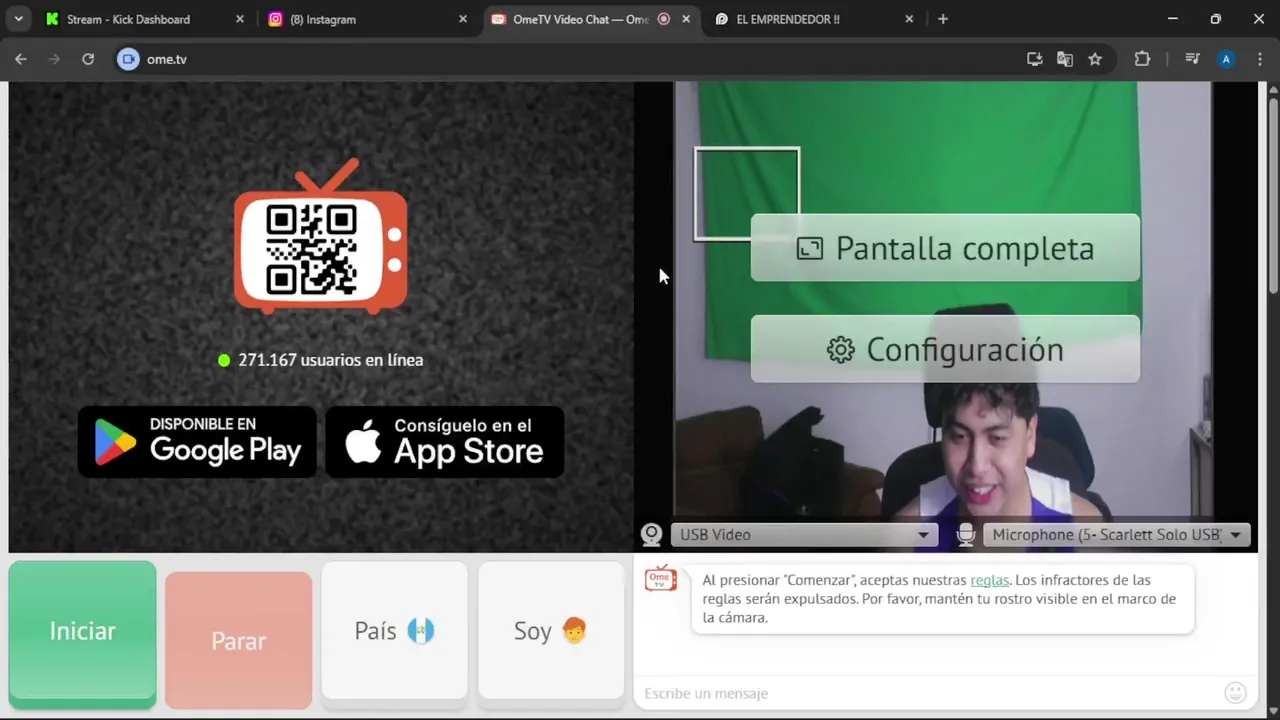Go forward to the next page
1280x720 pixels.
54,59
